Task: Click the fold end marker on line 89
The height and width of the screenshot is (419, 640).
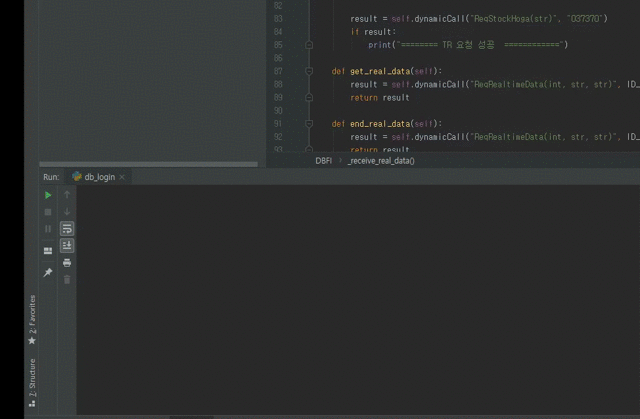Action: 309,98
